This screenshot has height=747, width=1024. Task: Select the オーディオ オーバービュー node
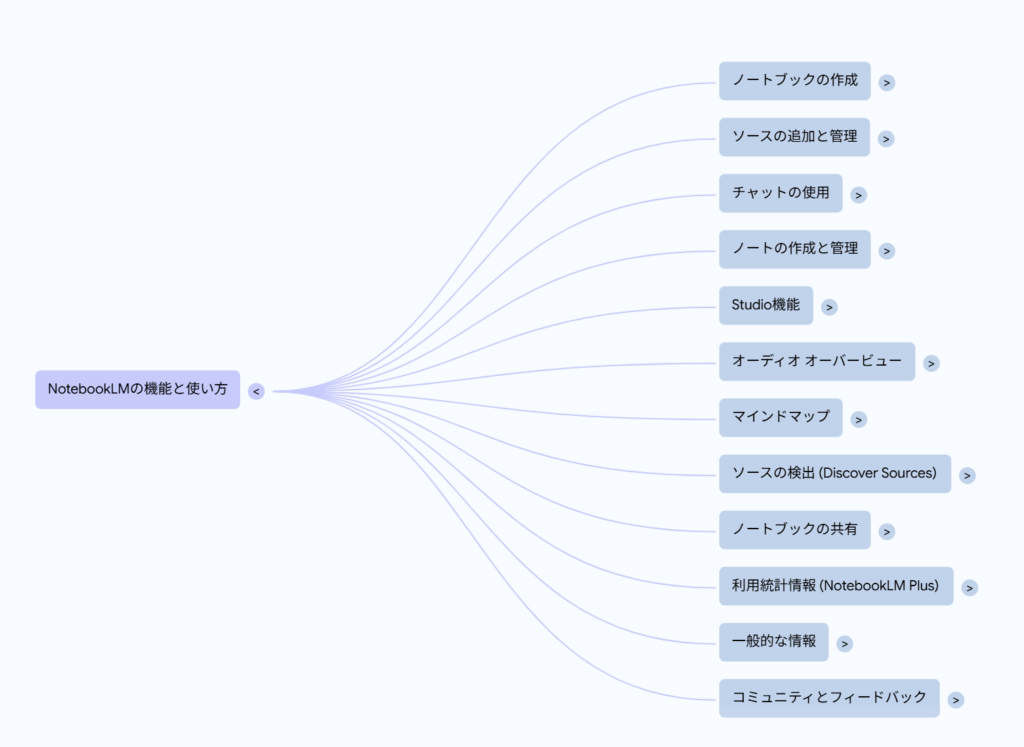[x=817, y=362]
